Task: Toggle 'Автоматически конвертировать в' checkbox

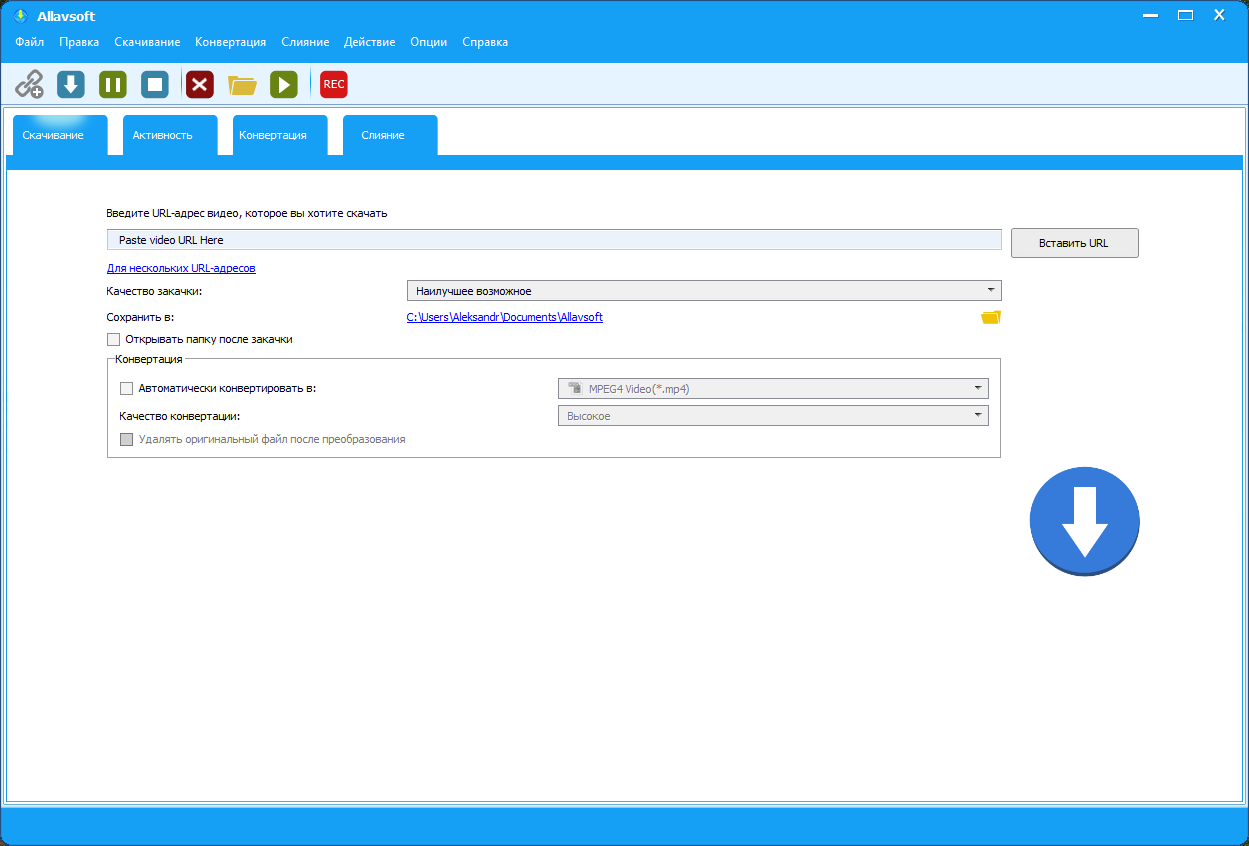Action: tap(126, 389)
